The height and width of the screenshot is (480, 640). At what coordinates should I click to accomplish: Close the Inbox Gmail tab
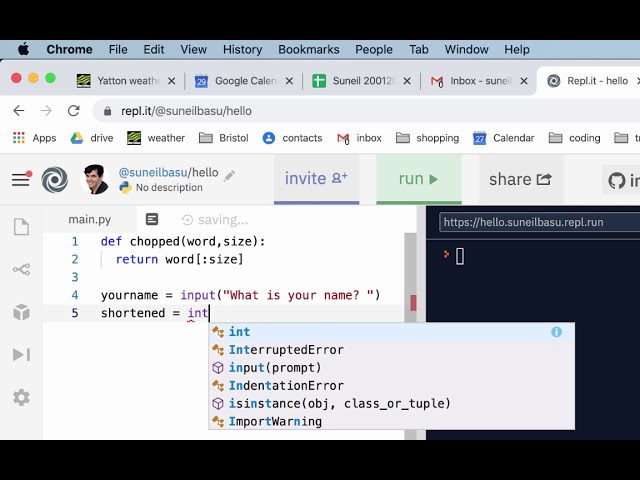click(x=524, y=81)
